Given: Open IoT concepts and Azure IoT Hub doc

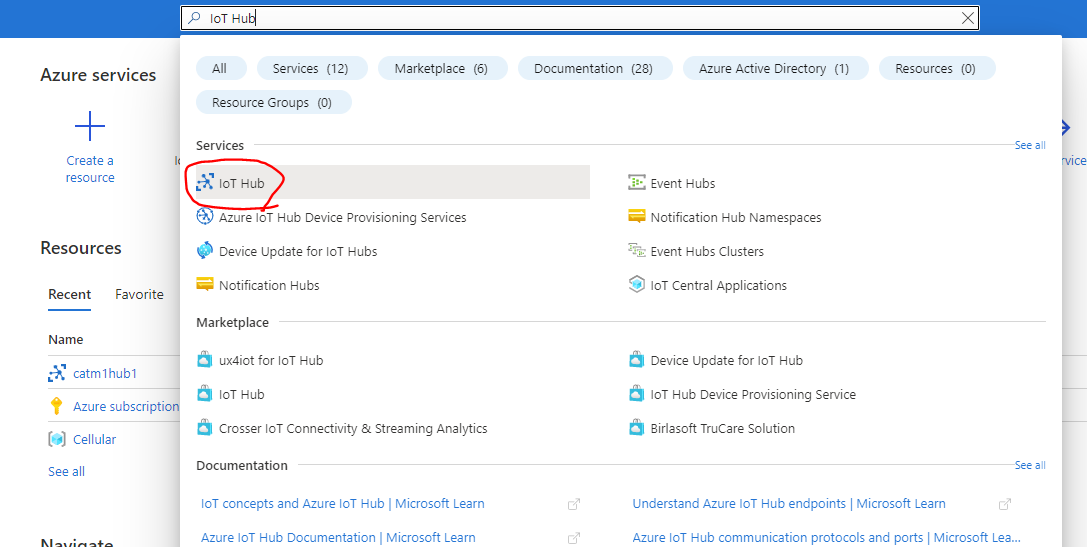Looking at the screenshot, I should click(x=342, y=504).
